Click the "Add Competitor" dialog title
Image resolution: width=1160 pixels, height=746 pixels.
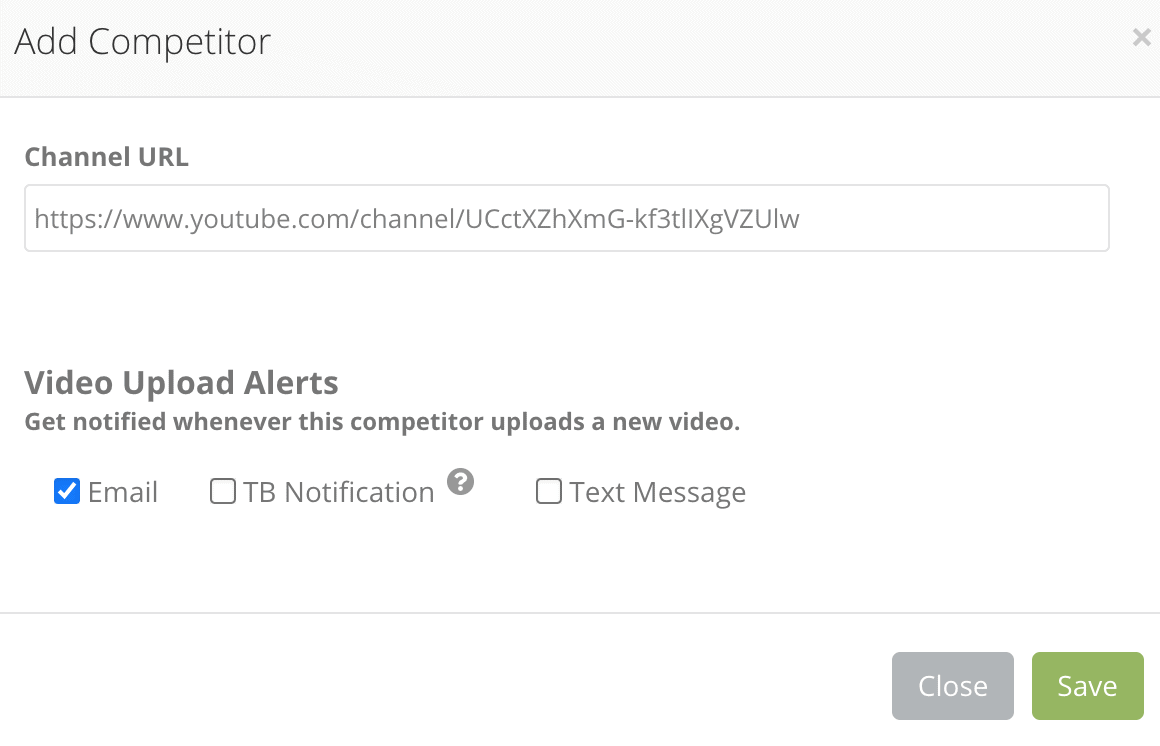(x=142, y=42)
